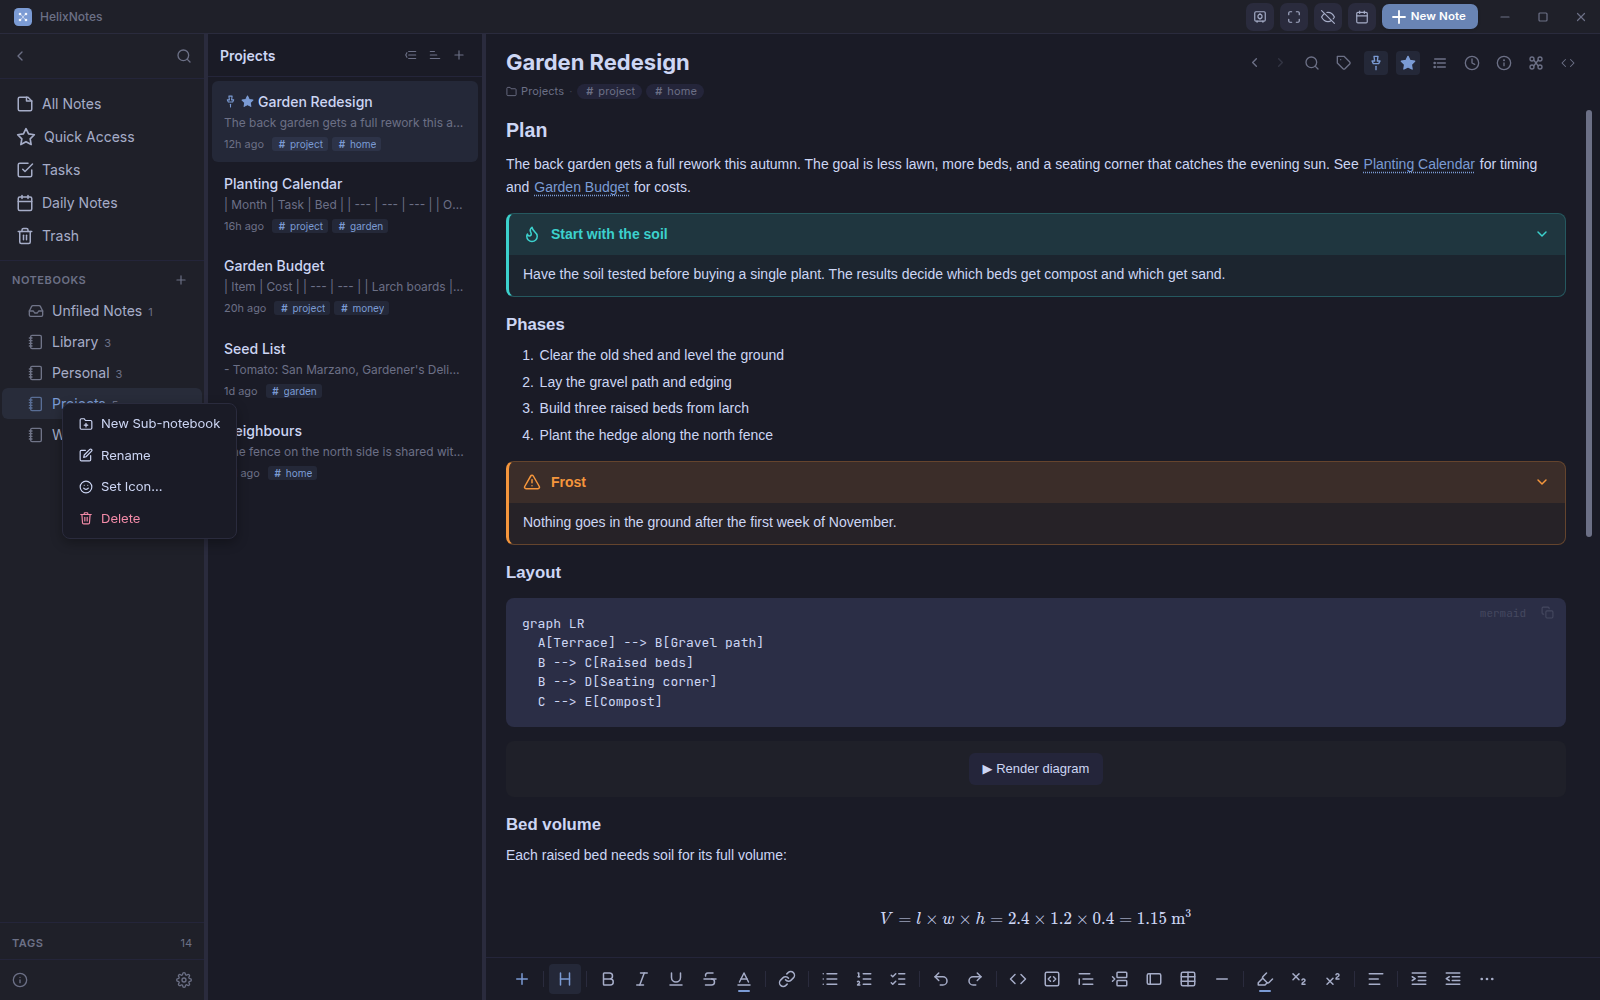Open the heading H dropdown in toolbar
This screenshot has height=1000, width=1600.
click(x=565, y=979)
